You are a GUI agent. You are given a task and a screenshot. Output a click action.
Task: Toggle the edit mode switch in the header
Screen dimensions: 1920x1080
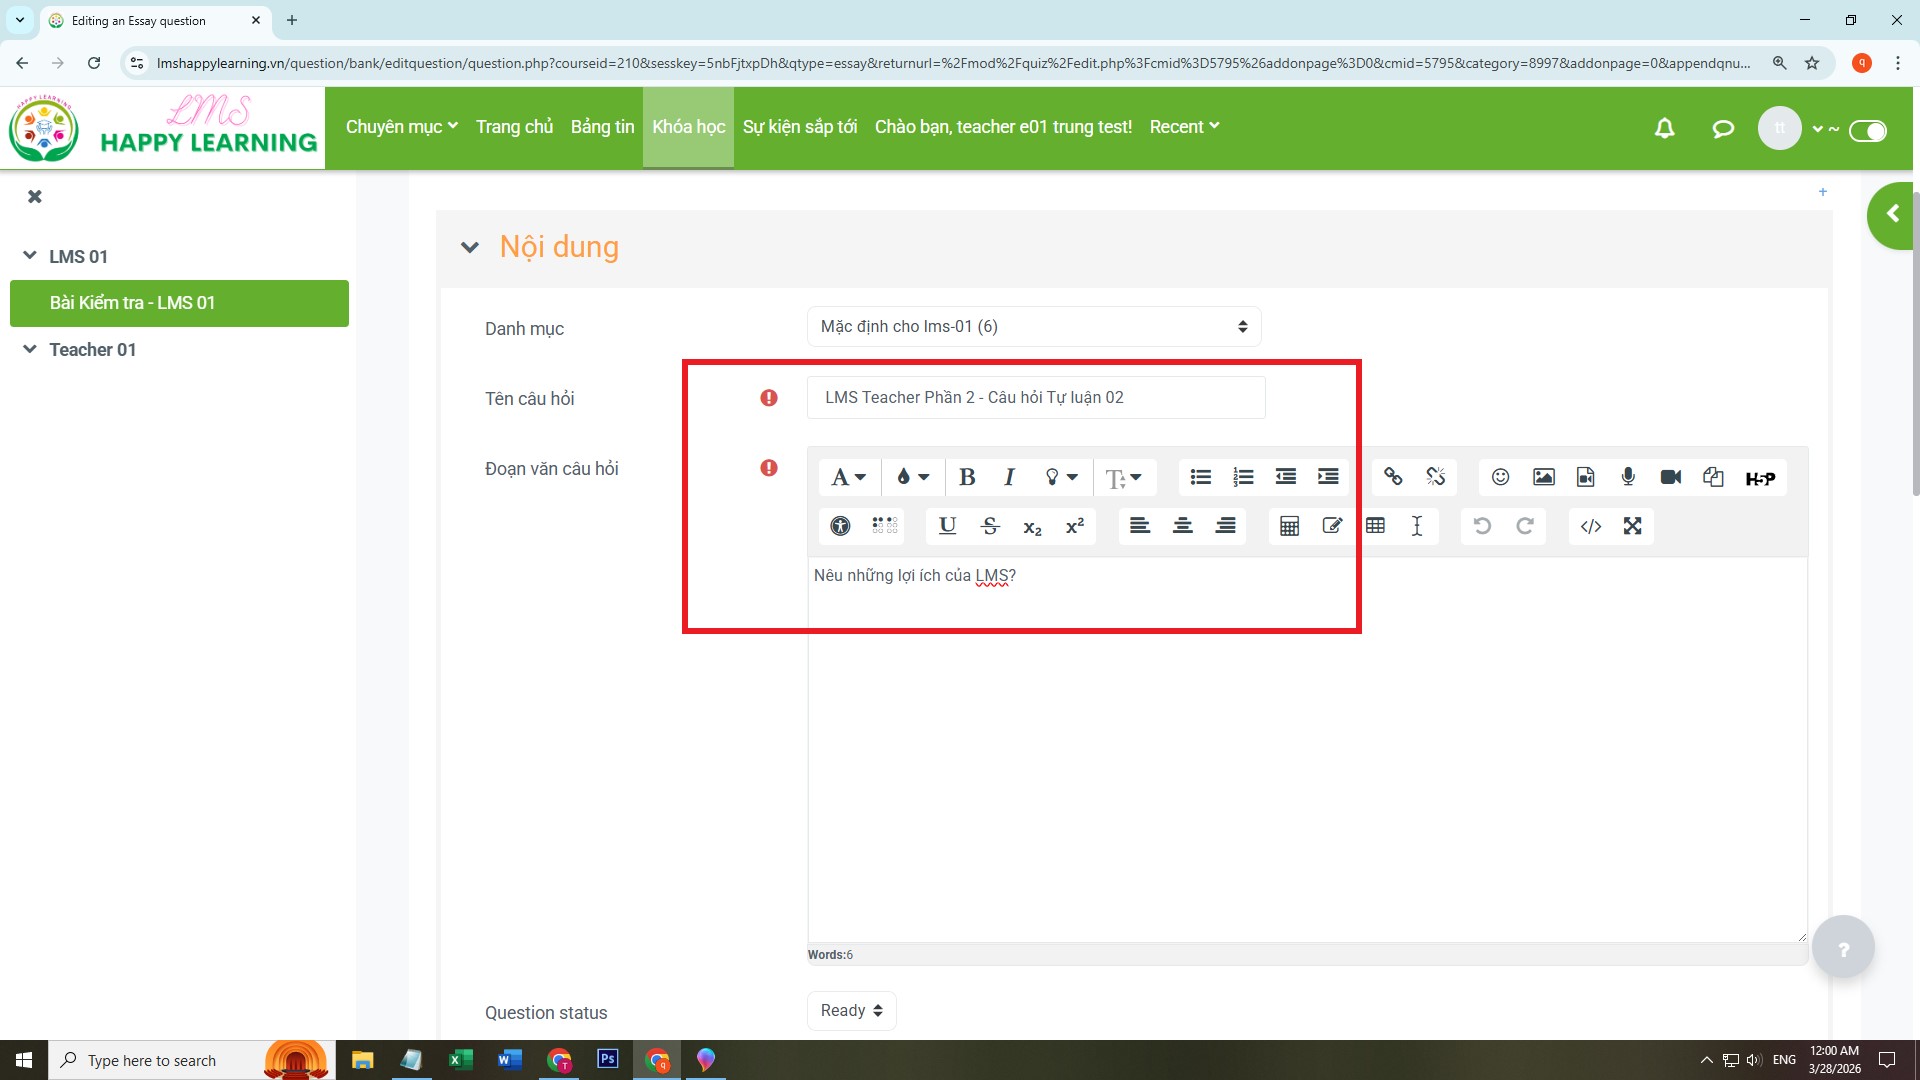click(1867, 130)
